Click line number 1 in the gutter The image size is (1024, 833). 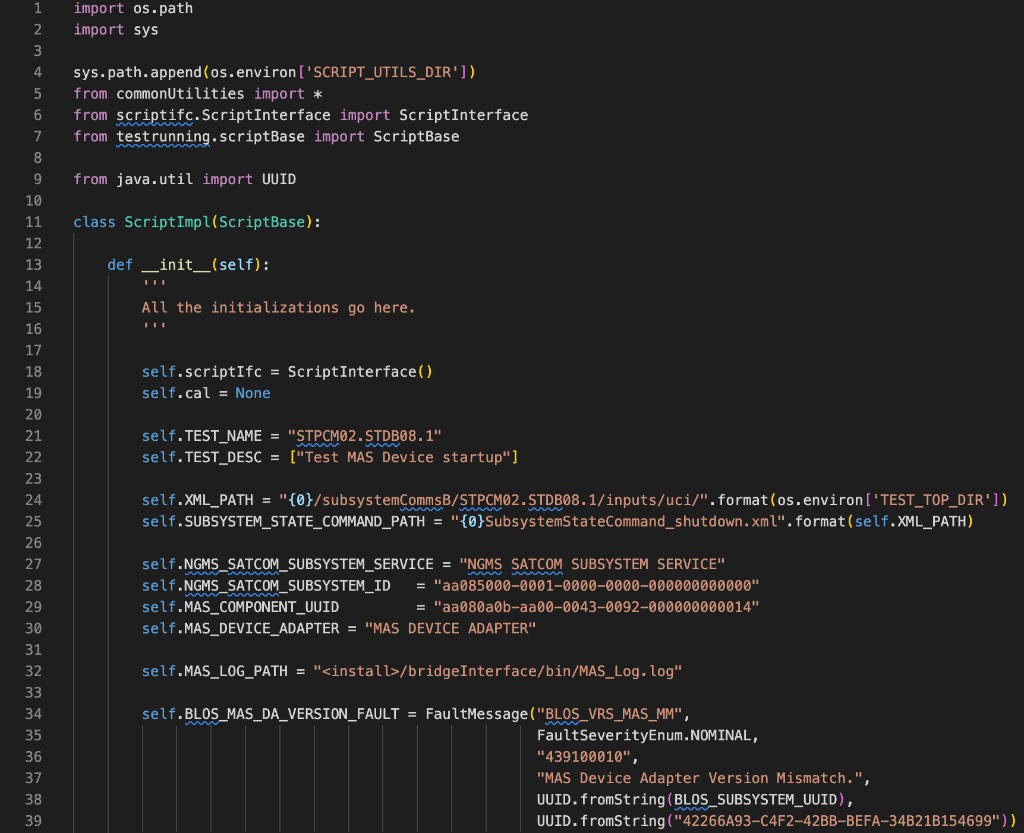(37, 8)
